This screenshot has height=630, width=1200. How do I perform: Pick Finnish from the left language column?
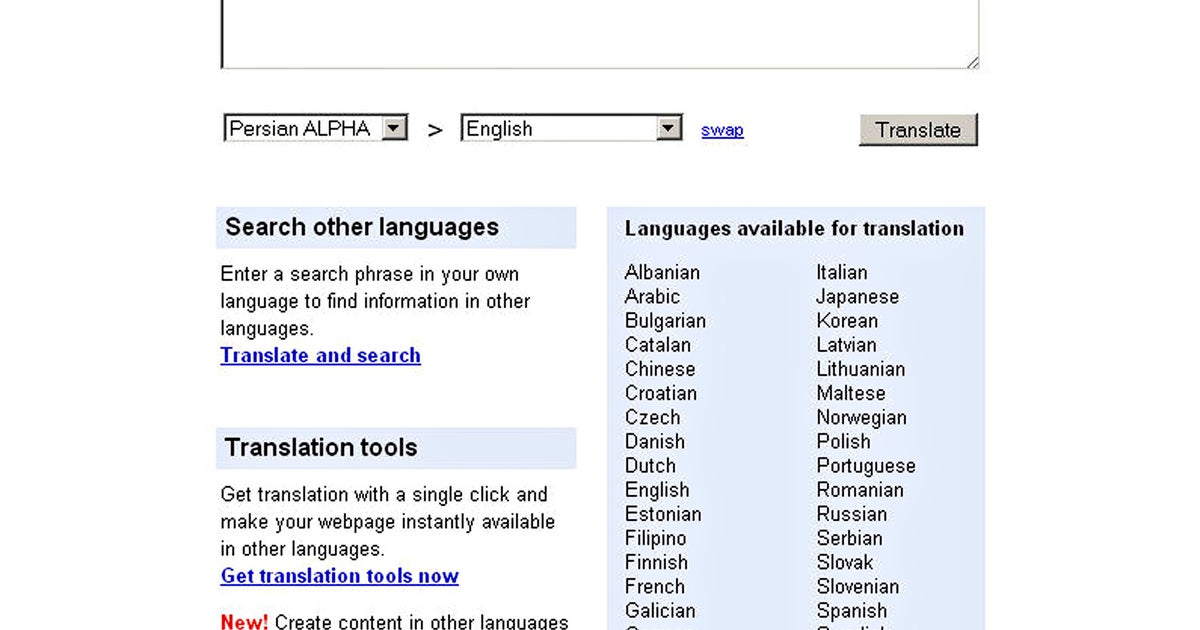tap(656, 562)
